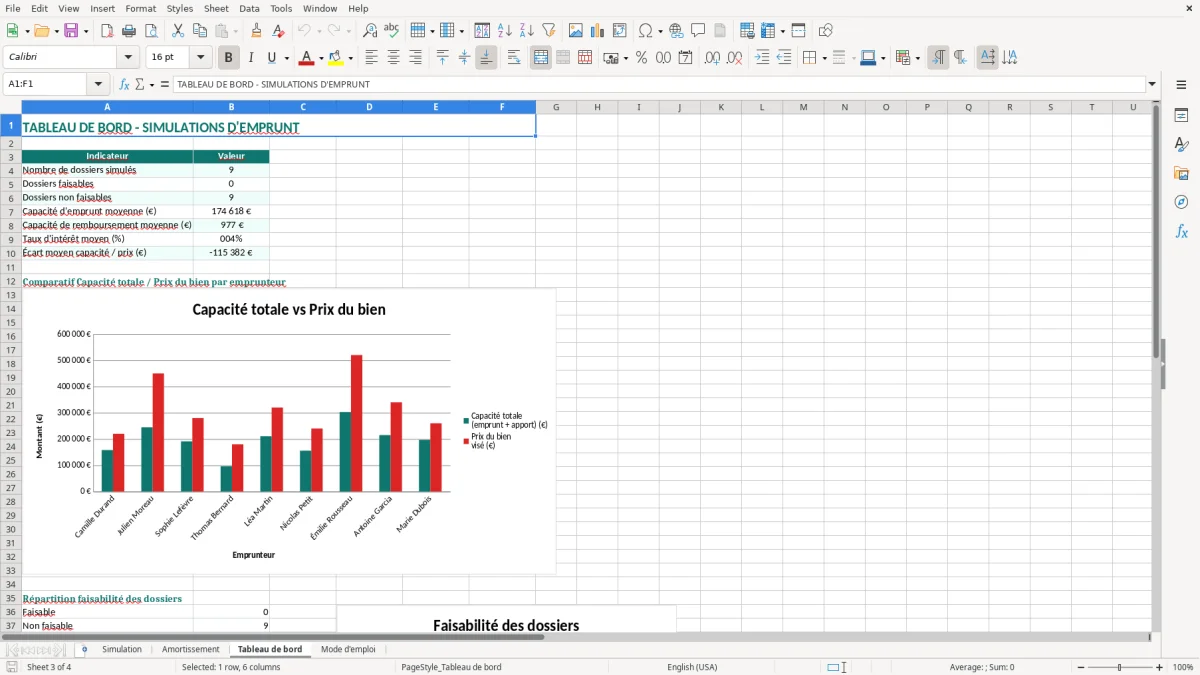
Task: Increase indent of cell content
Action: (x=762, y=58)
